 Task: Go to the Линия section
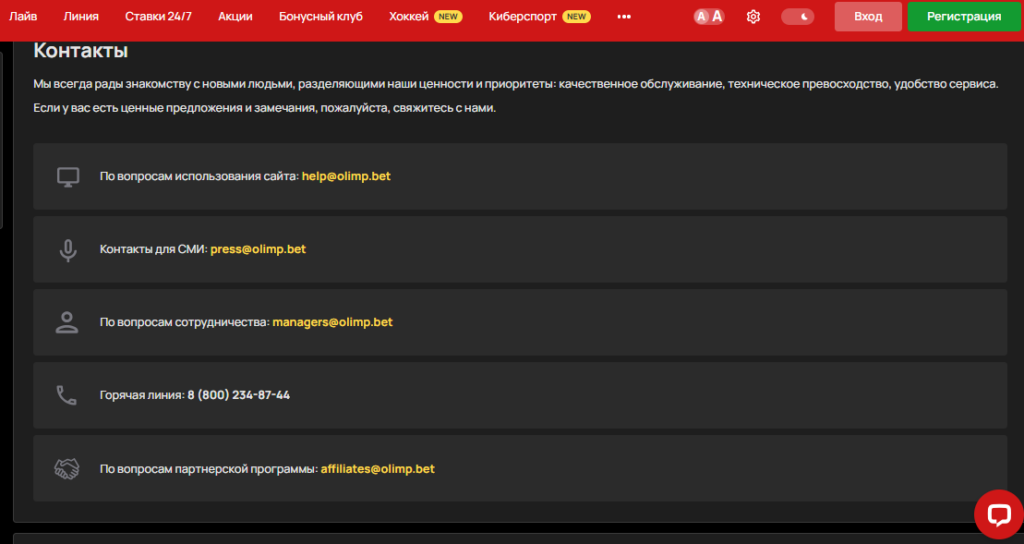click(81, 16)
